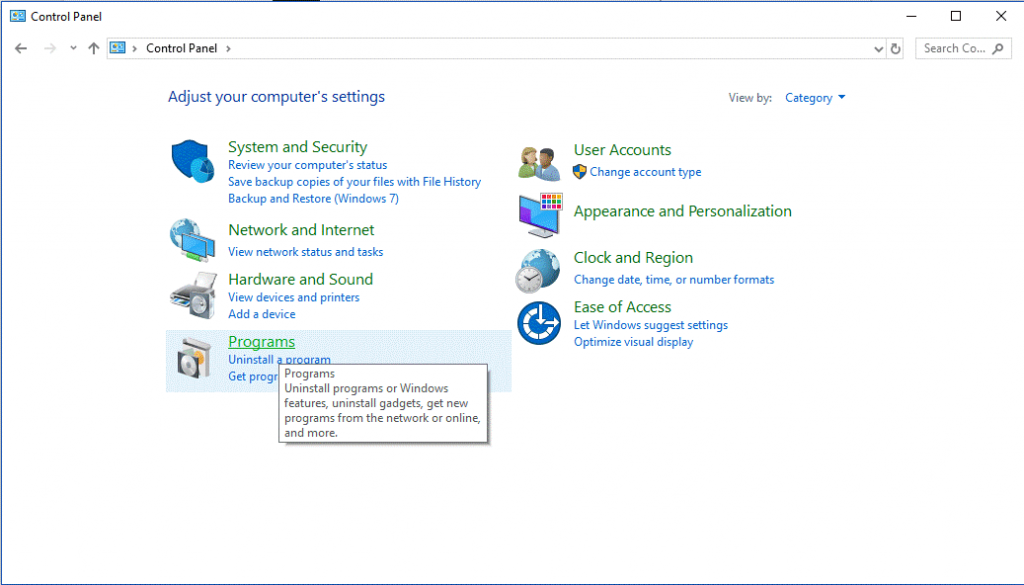Open the Programs disc box icon
The width and height of the screenshot is (1024, 585).
(x=194, y=358)
